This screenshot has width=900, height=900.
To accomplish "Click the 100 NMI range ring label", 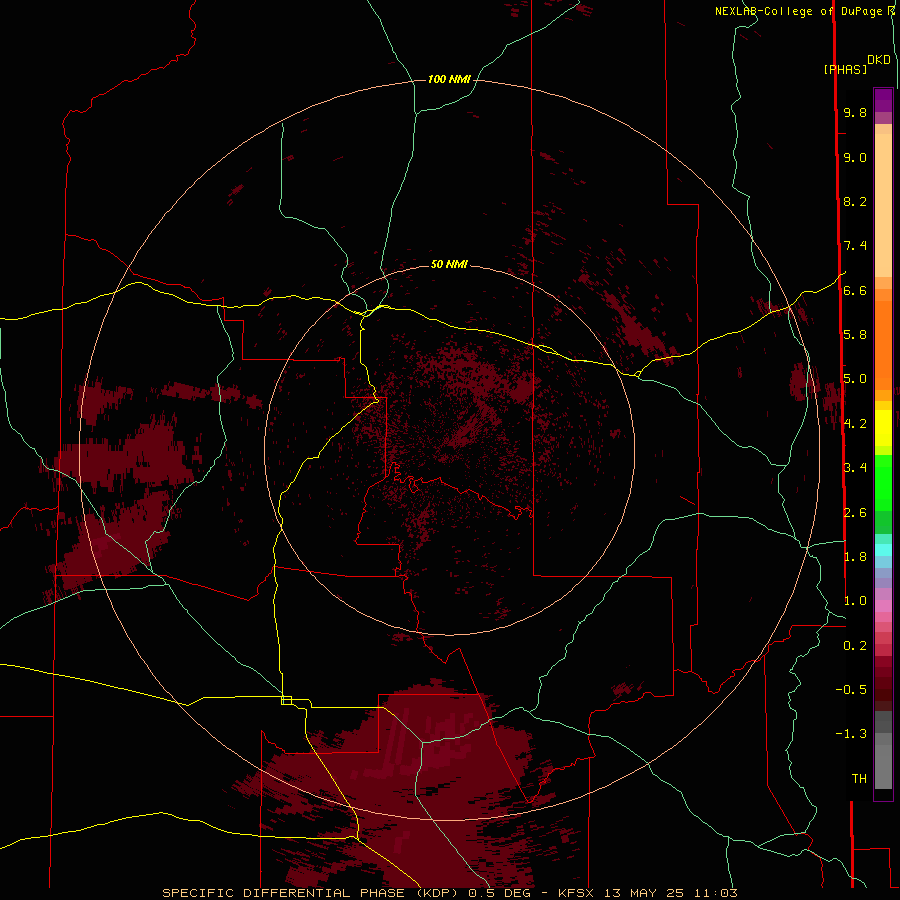I will pyautogui.click(x=449, y=79).
